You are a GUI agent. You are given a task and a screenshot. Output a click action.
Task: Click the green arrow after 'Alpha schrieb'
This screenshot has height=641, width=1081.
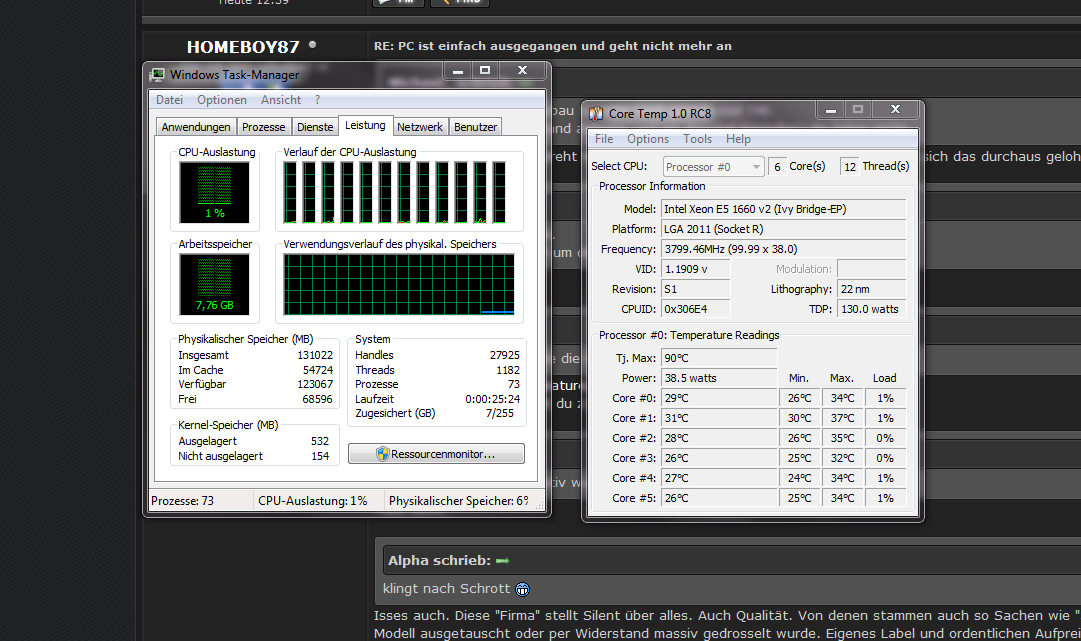[502, 560]
